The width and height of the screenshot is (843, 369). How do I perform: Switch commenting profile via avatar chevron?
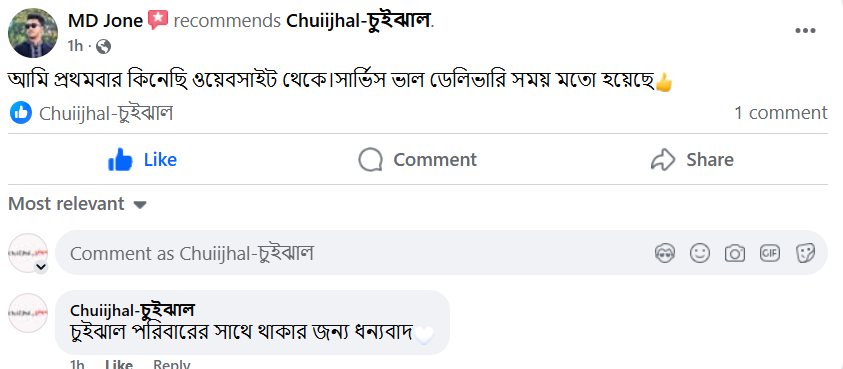tap(41, 267)
